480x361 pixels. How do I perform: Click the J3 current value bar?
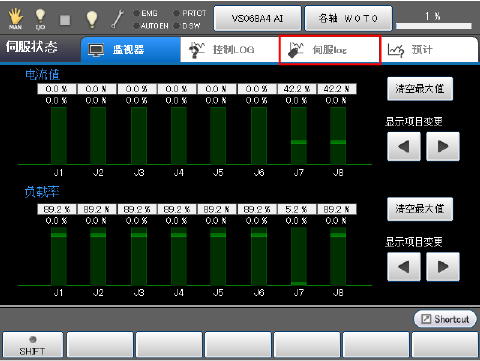tap(139, 136)
